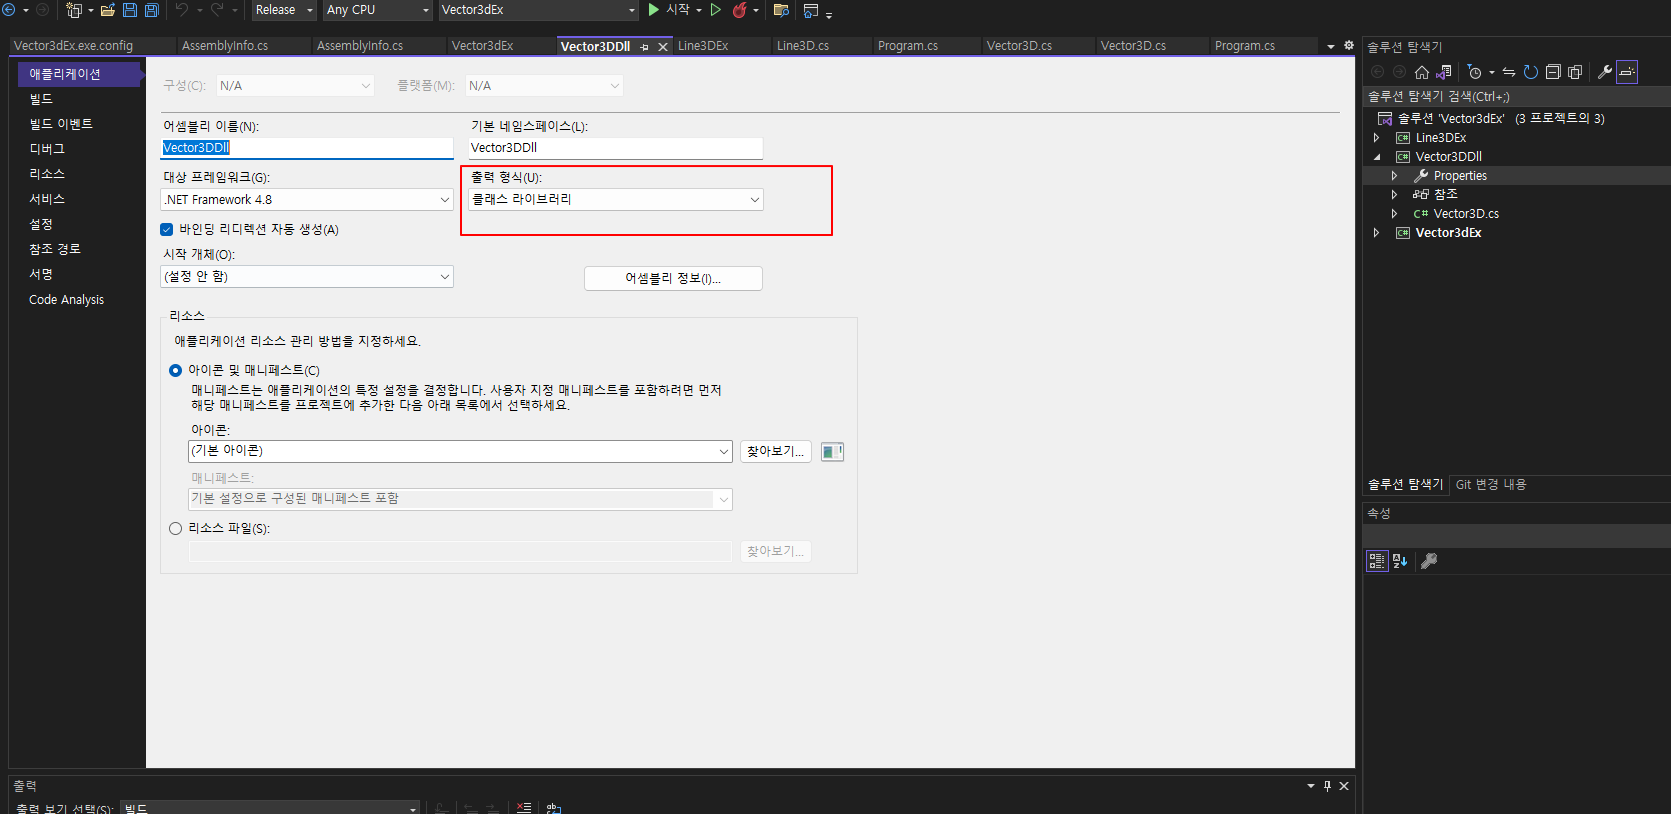Select the 리소스 파일 radio button
This screenshot has width=1671, height=814.
pyautogui.click(x=176, y=528)
